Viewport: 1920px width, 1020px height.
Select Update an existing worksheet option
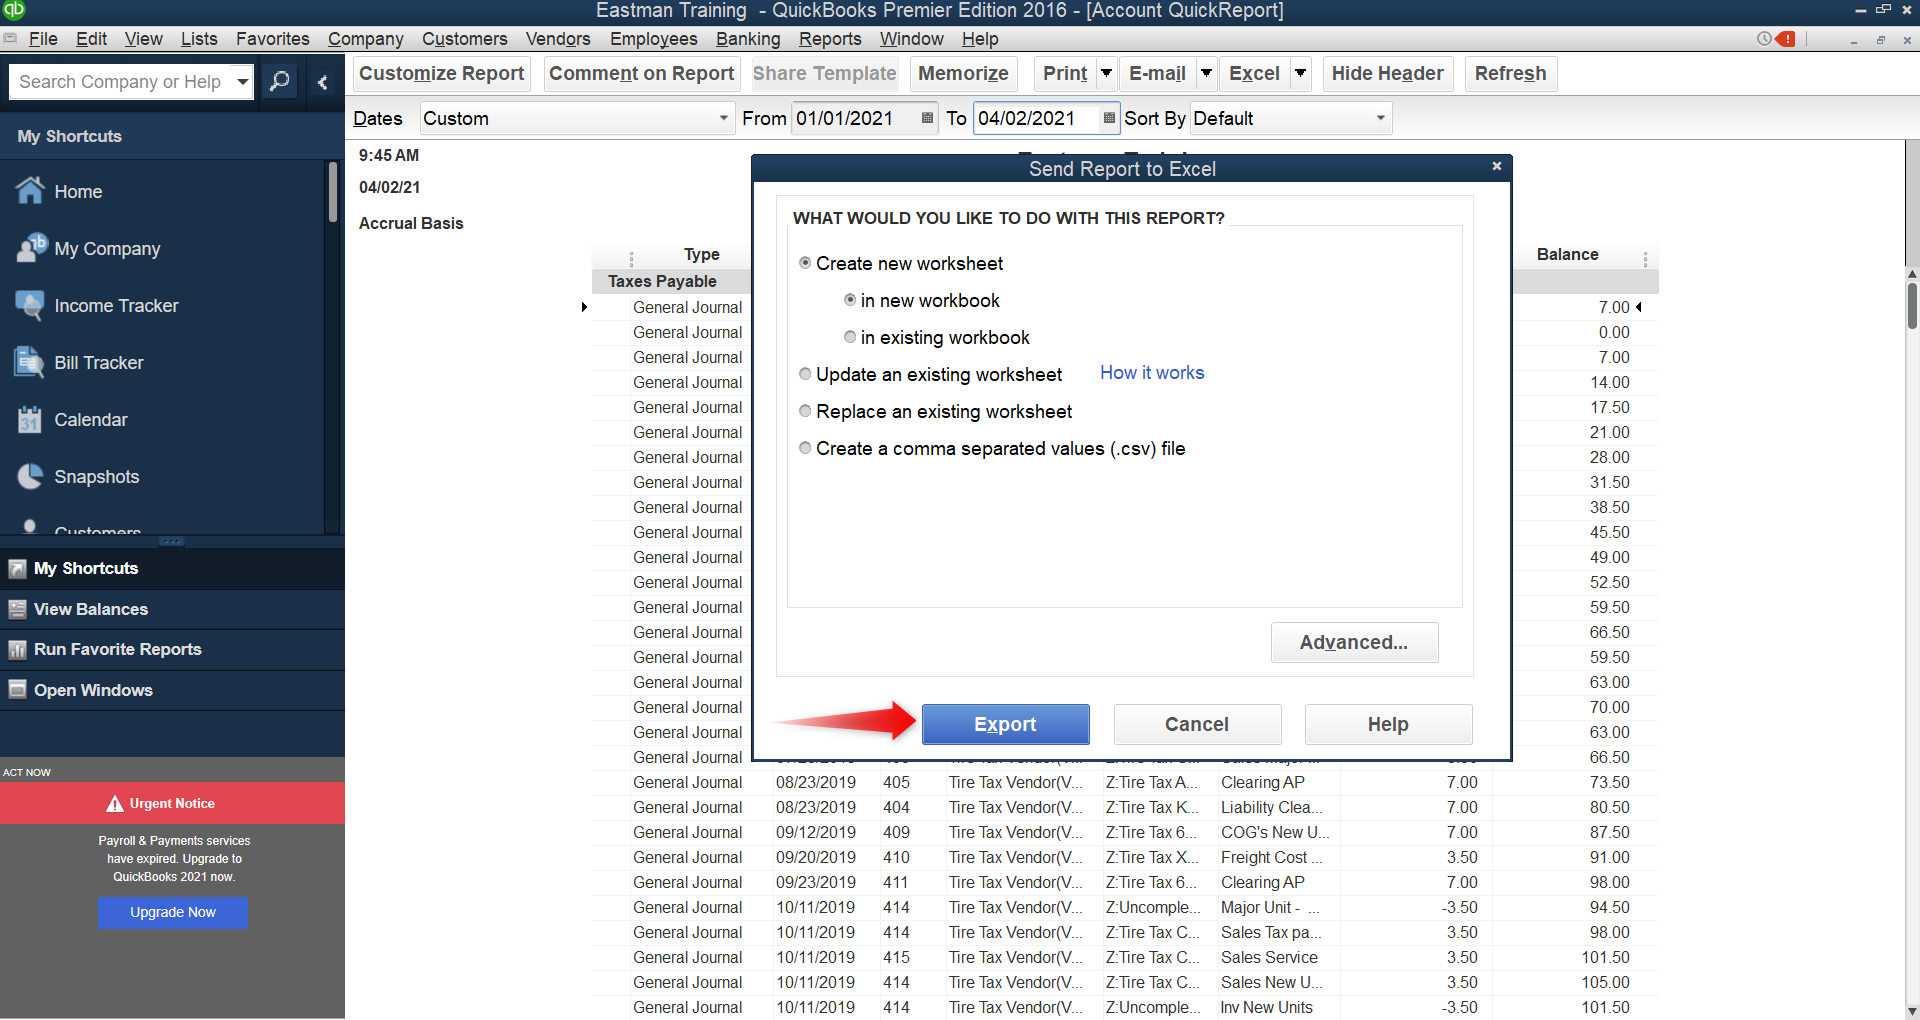coord(805,374)
